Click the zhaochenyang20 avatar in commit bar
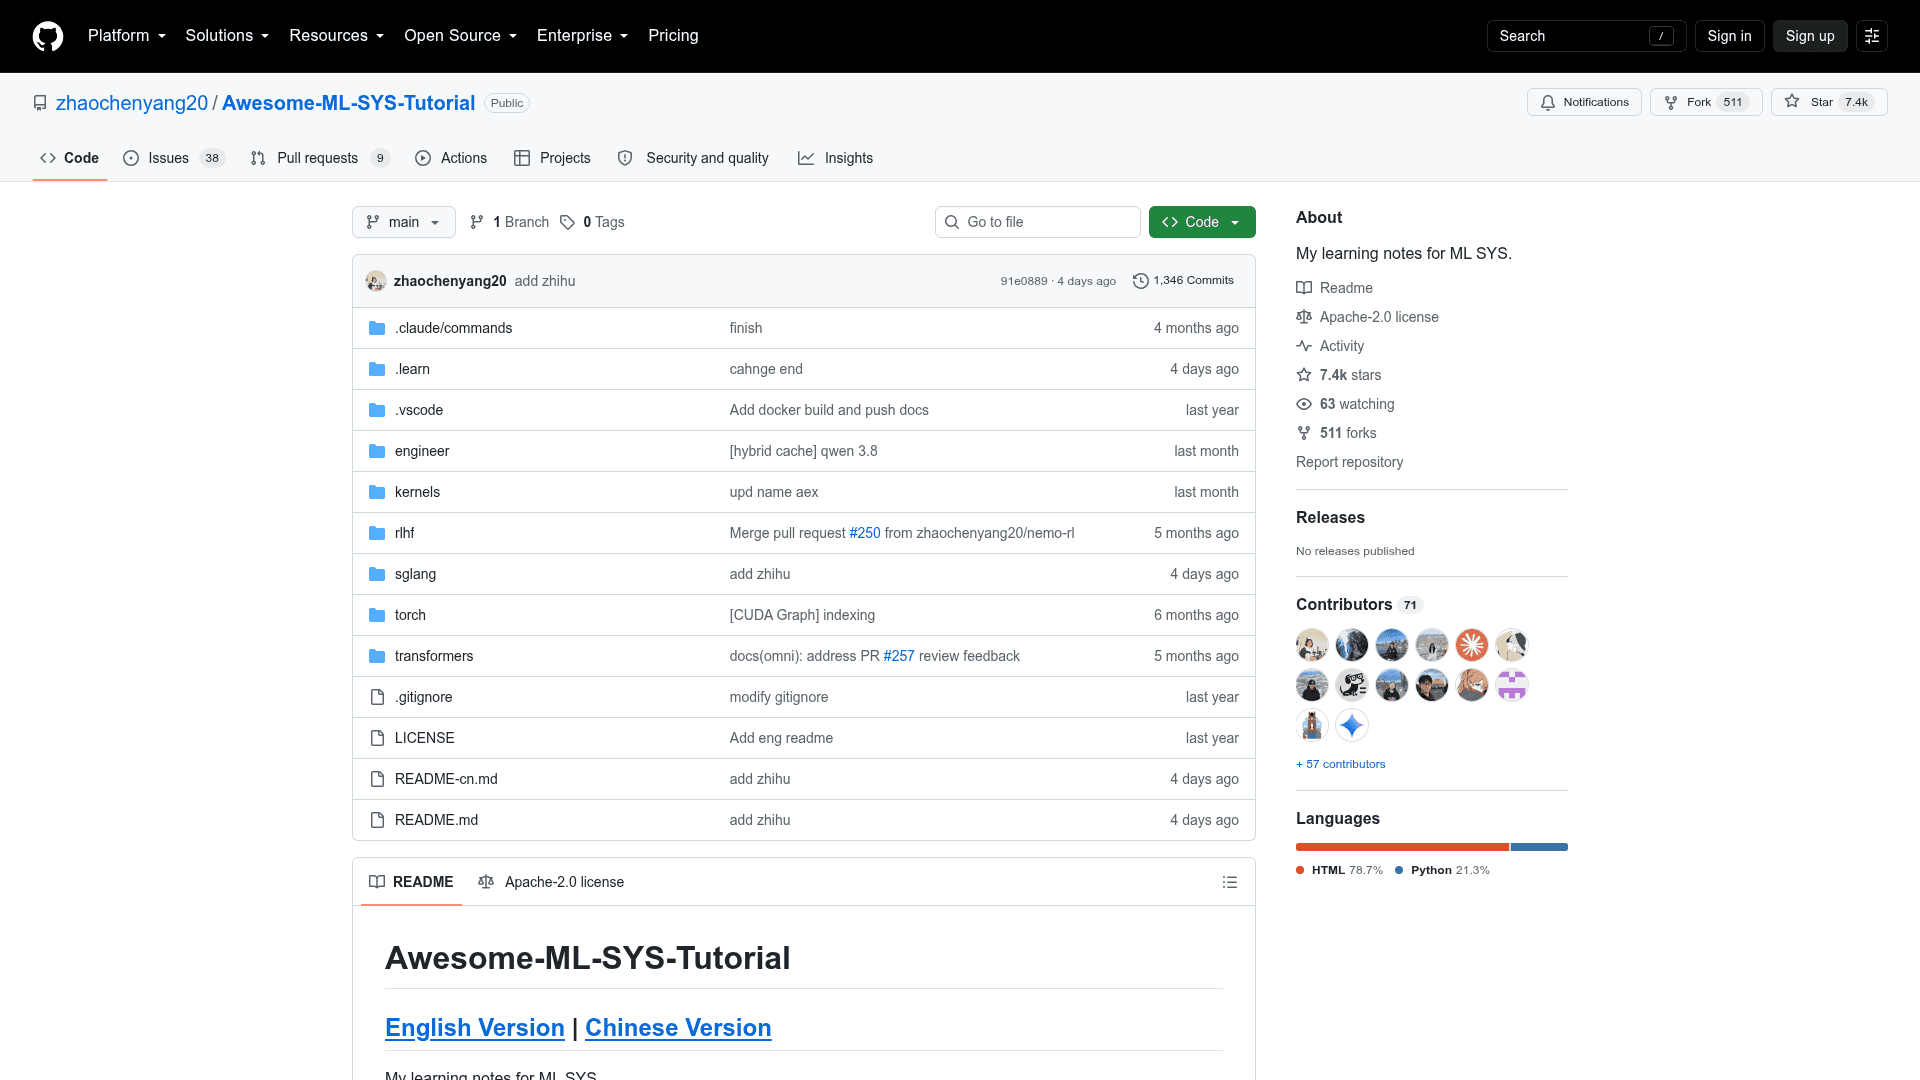 point(376,281)
